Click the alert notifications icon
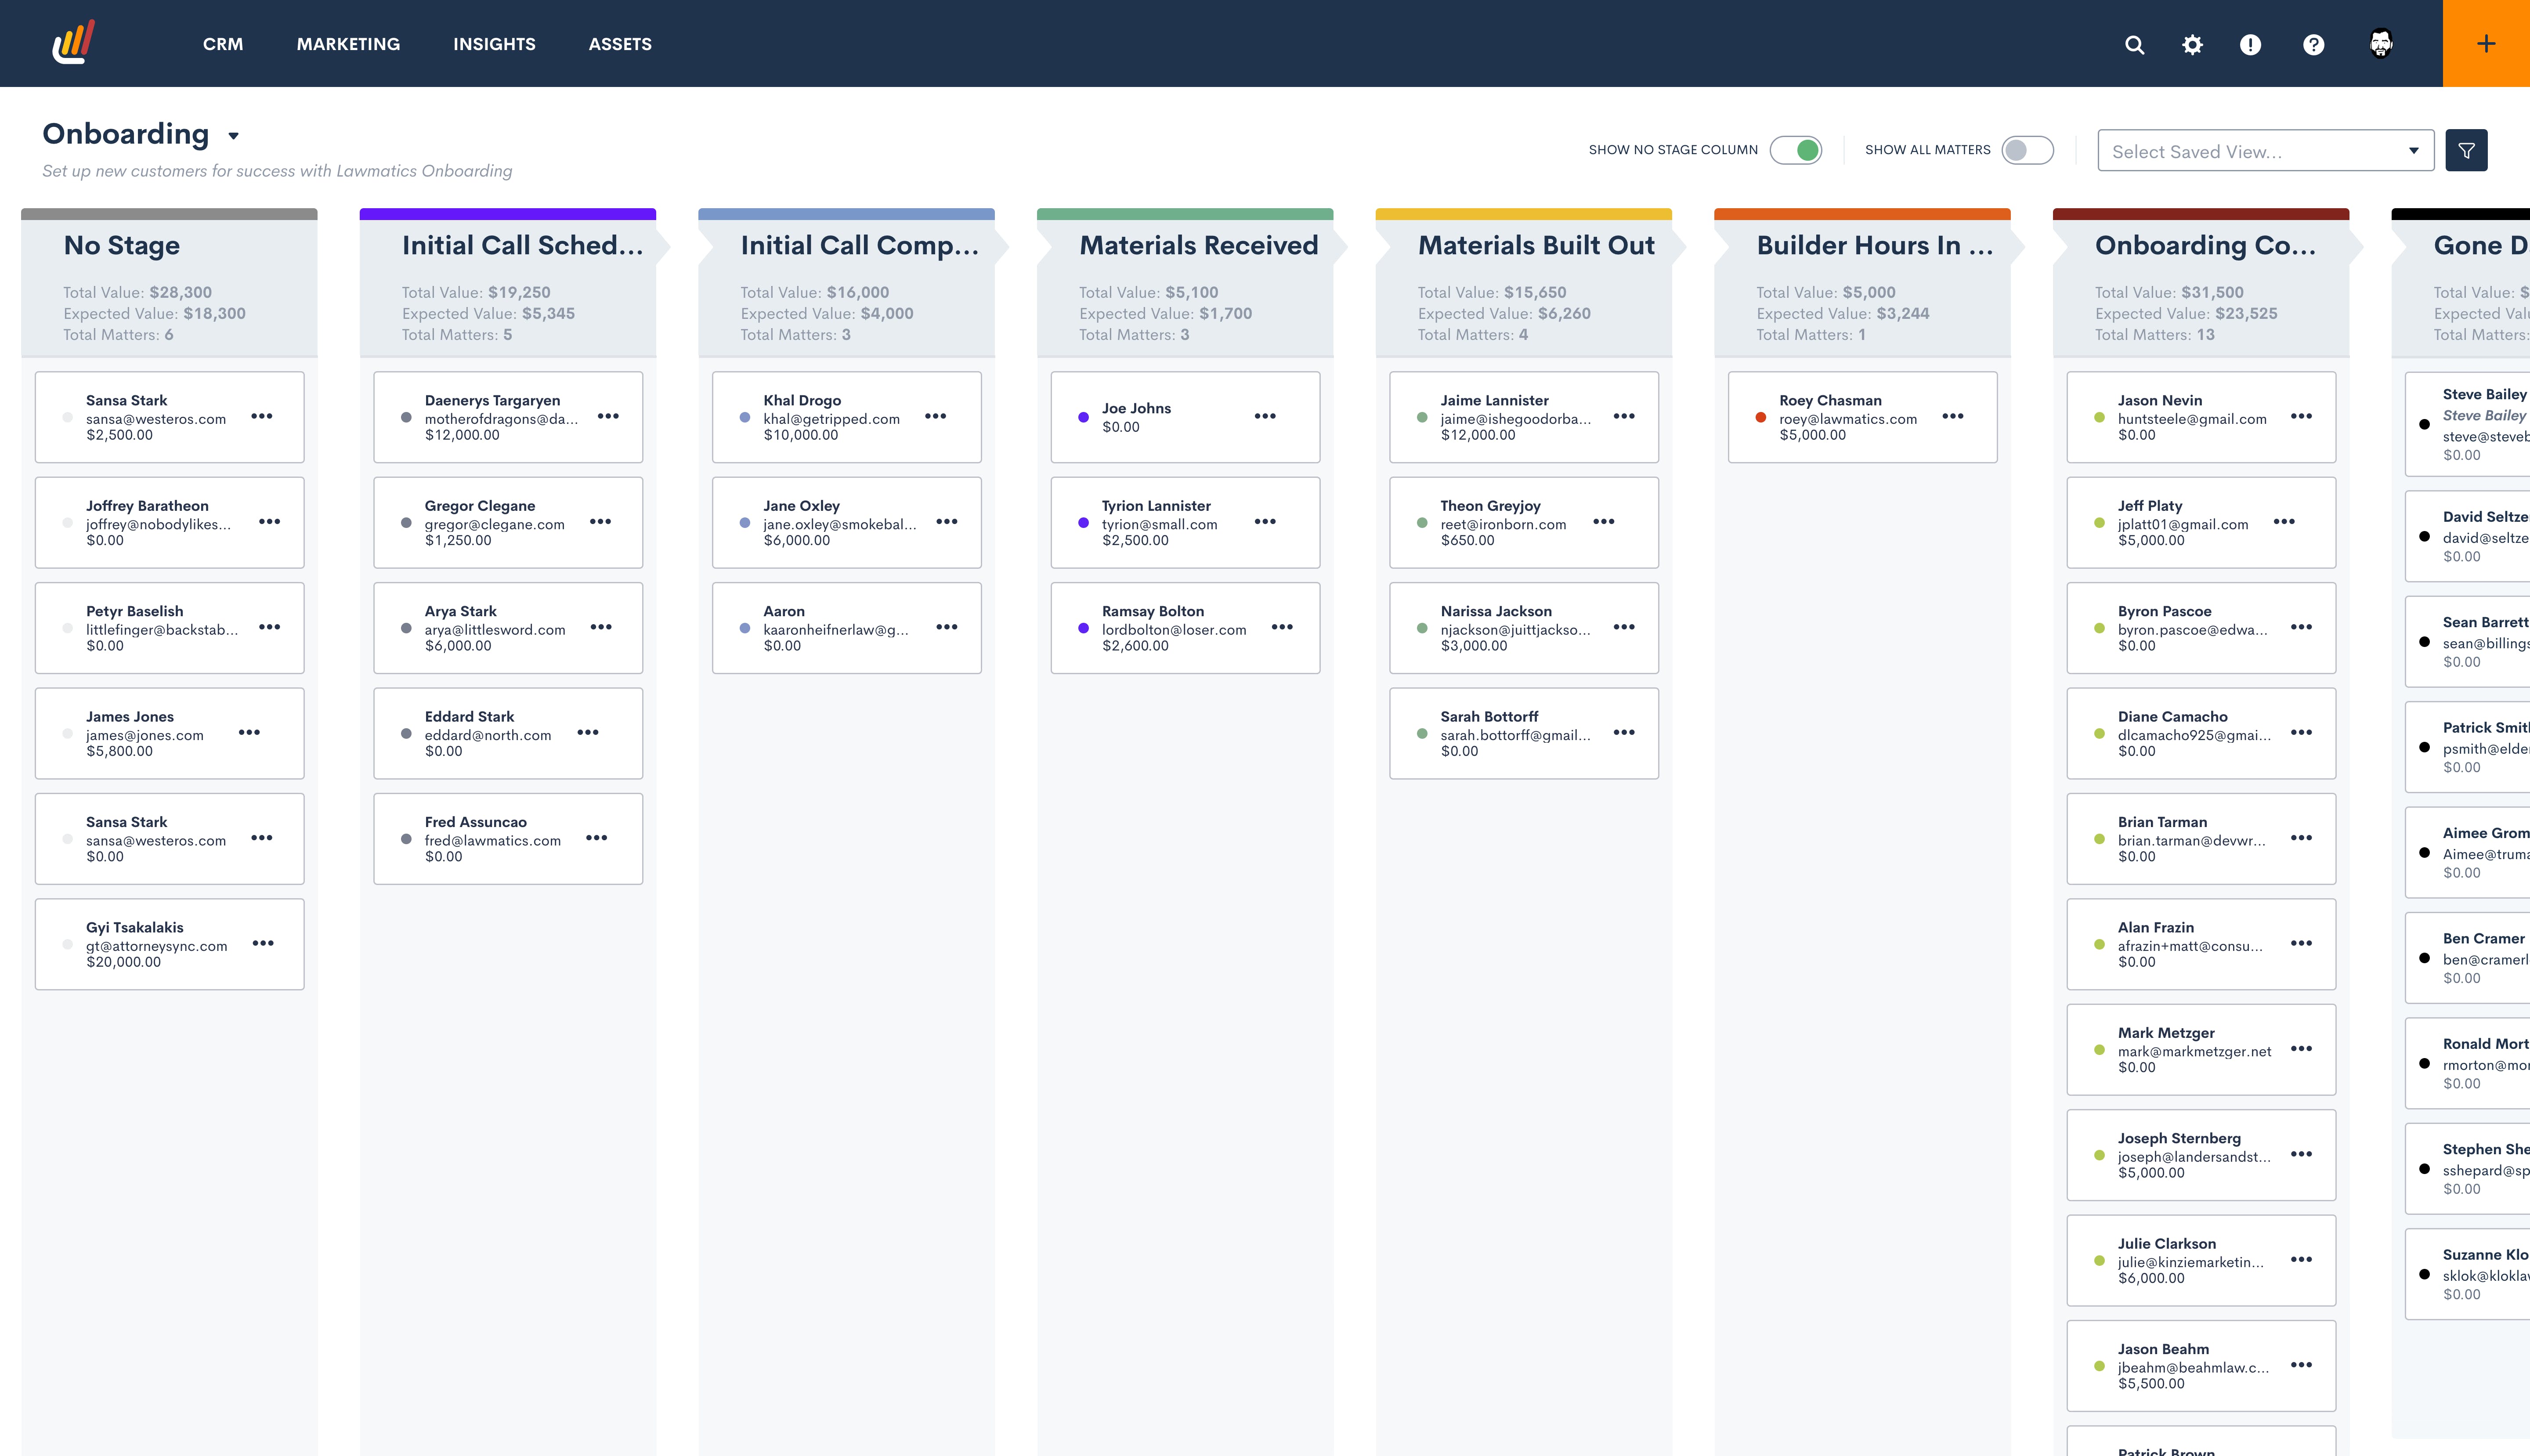The image size is (2530, 1456). coord(2250,44)
